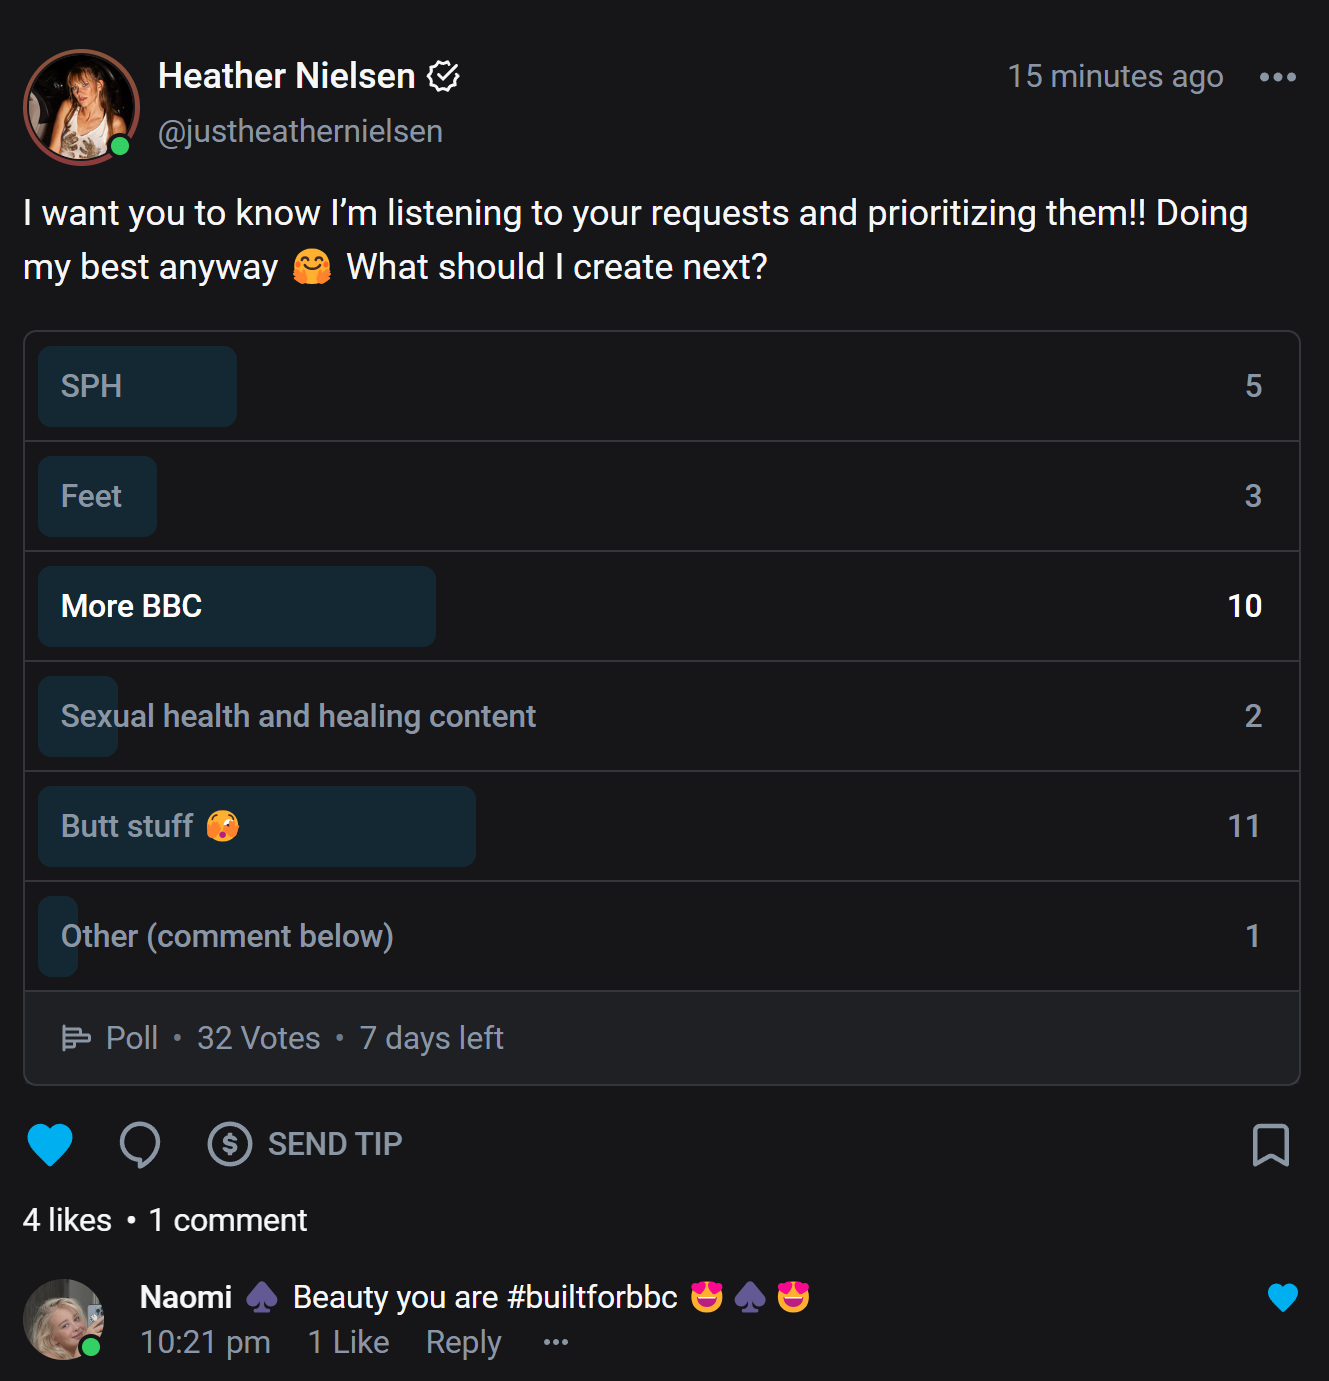Open comments via the speech bubble icon
The image size is (1329, 1381).
140,1144
